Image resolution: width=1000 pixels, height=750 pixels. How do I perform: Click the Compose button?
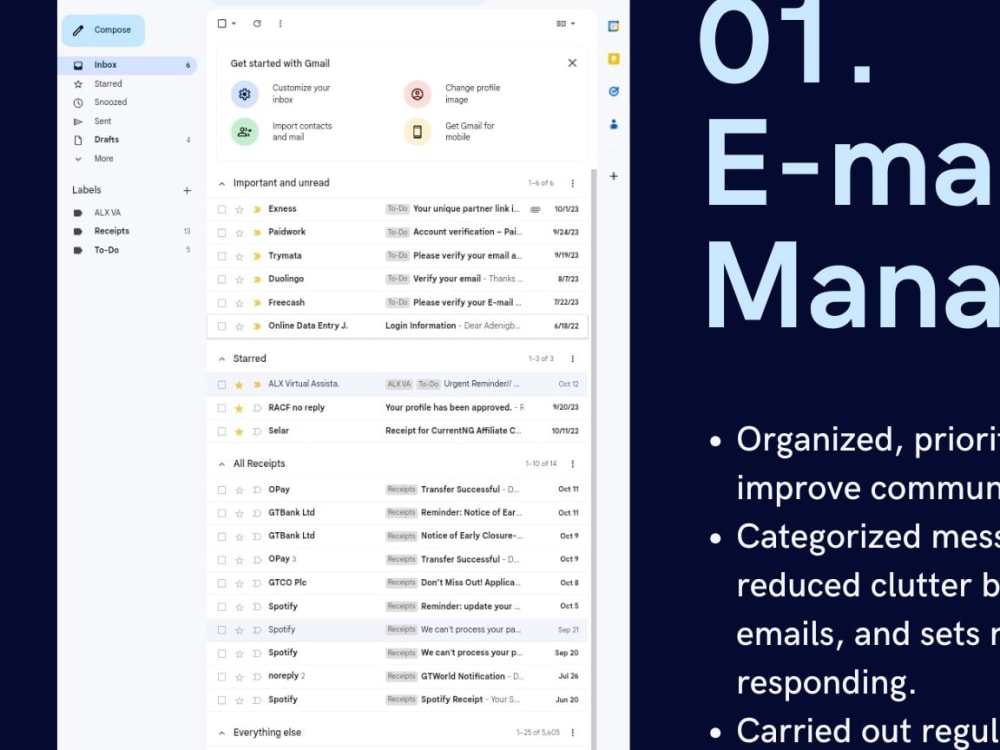coord(103,30)
